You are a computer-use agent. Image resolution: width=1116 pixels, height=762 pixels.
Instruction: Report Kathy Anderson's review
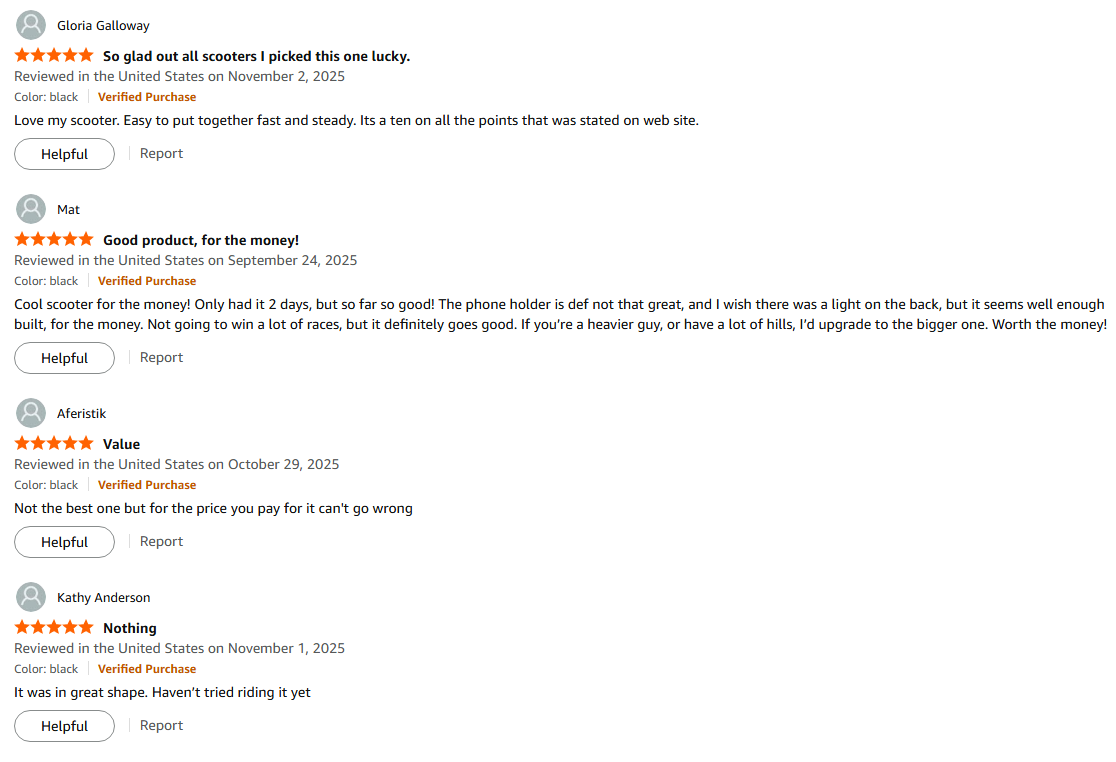tap(161, 725)
